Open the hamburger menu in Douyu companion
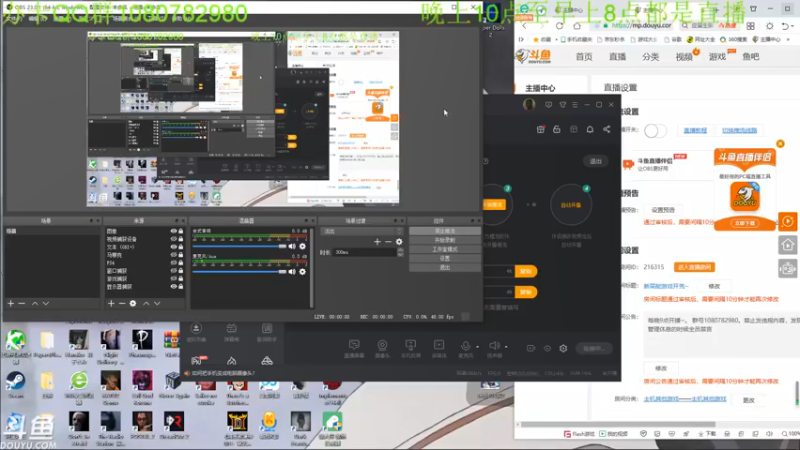This screenshot has width=800, height=450. tap(575, 105)
